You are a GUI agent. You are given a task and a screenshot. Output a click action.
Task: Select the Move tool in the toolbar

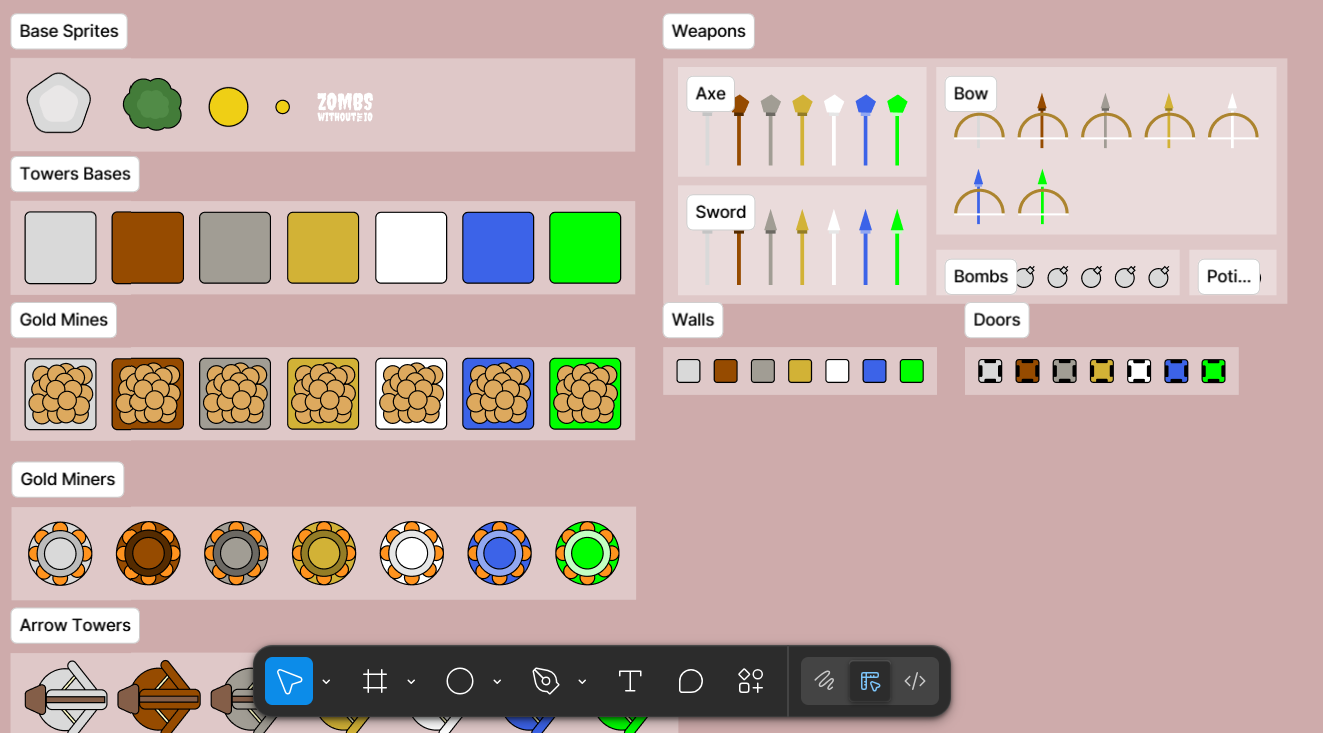[289, 681]
